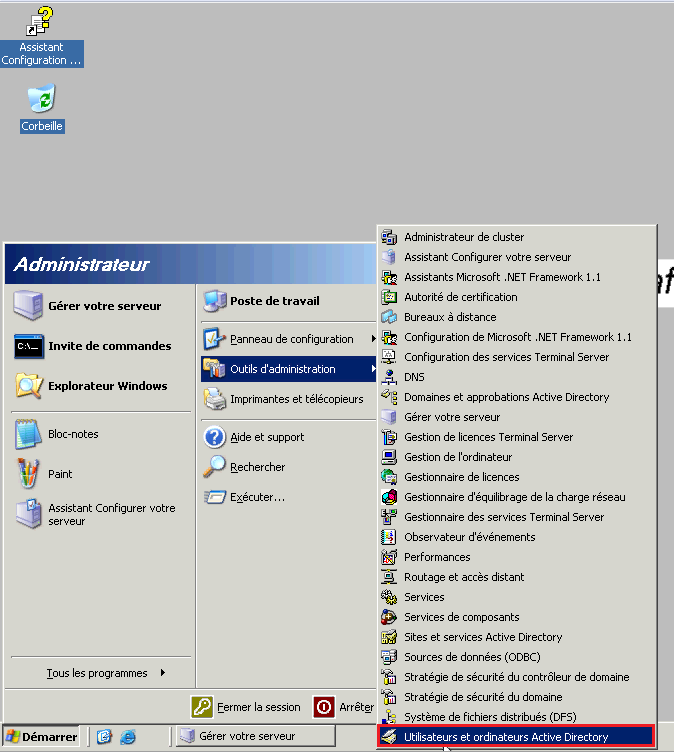This screenshot has width=674, height=752.
Task: Click the show desktop quick launch icon
Action: coord(104,736)
